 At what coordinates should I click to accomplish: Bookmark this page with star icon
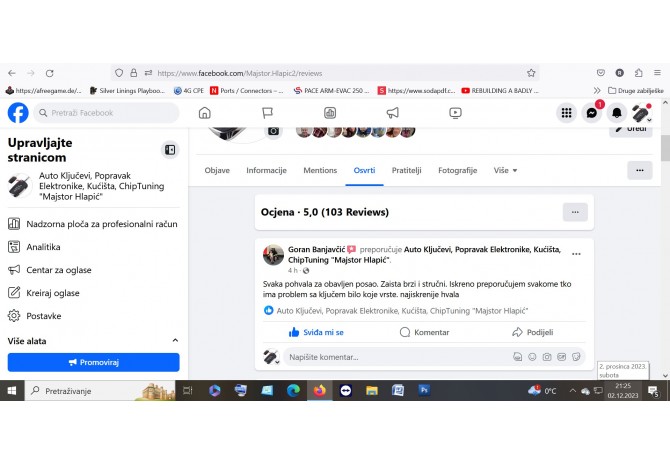pos(531,73)
